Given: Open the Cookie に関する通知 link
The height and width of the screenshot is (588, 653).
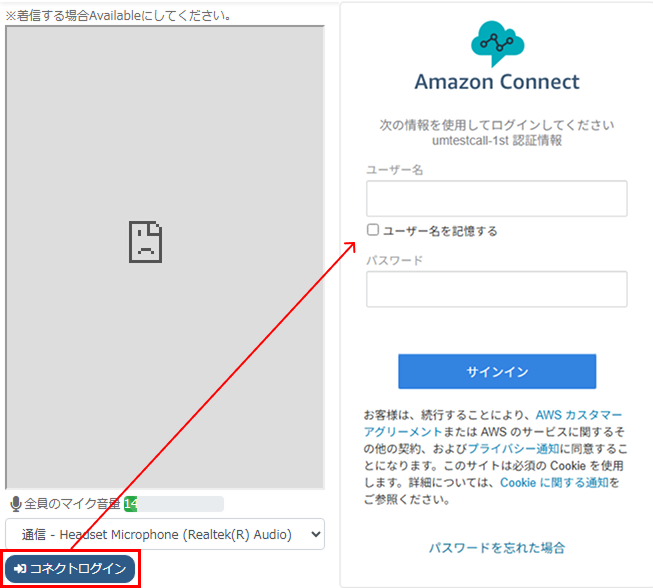Looking at the screenshot, I should (554, 483).
